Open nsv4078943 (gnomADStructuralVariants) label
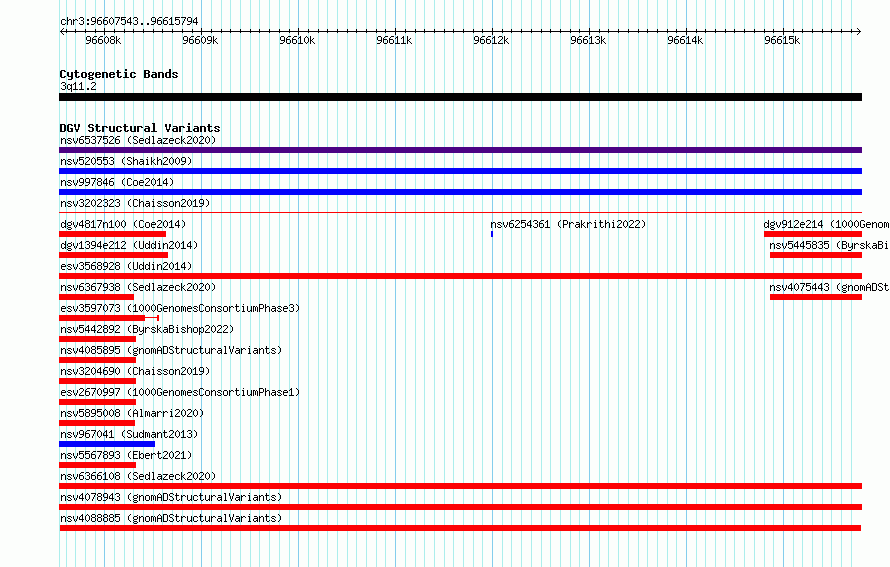This screenshot has width=890, height=567. [x=171, y=497]
